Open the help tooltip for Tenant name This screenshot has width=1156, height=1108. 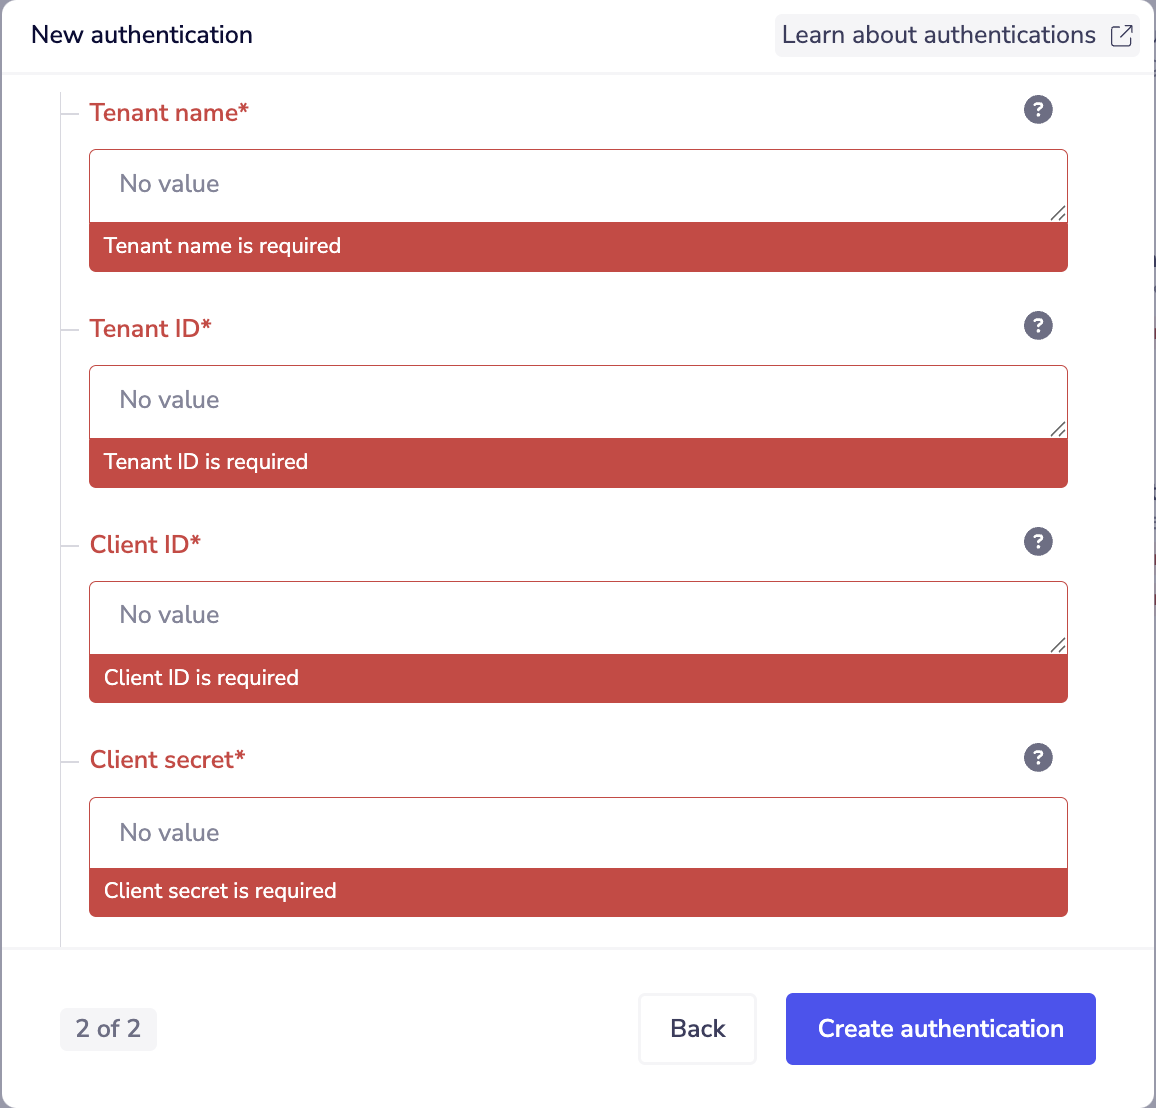(x=1038, y=110)
